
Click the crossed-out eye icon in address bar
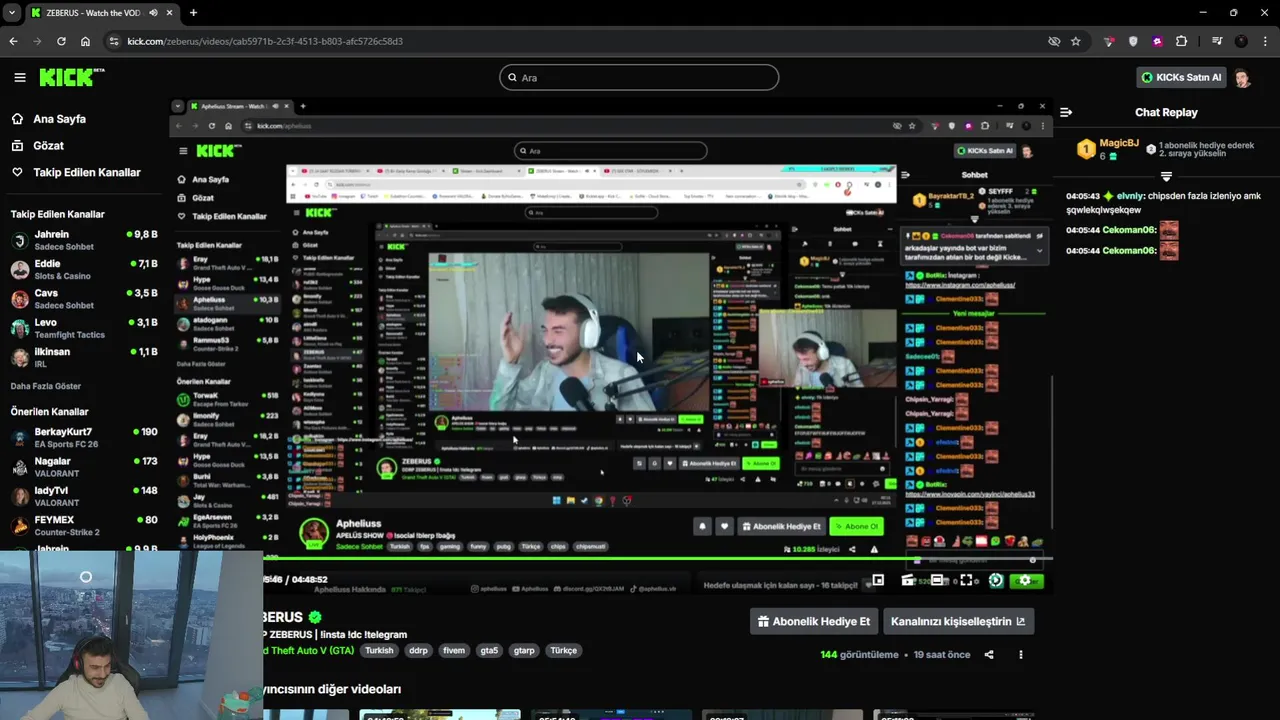click(1054, 41)
